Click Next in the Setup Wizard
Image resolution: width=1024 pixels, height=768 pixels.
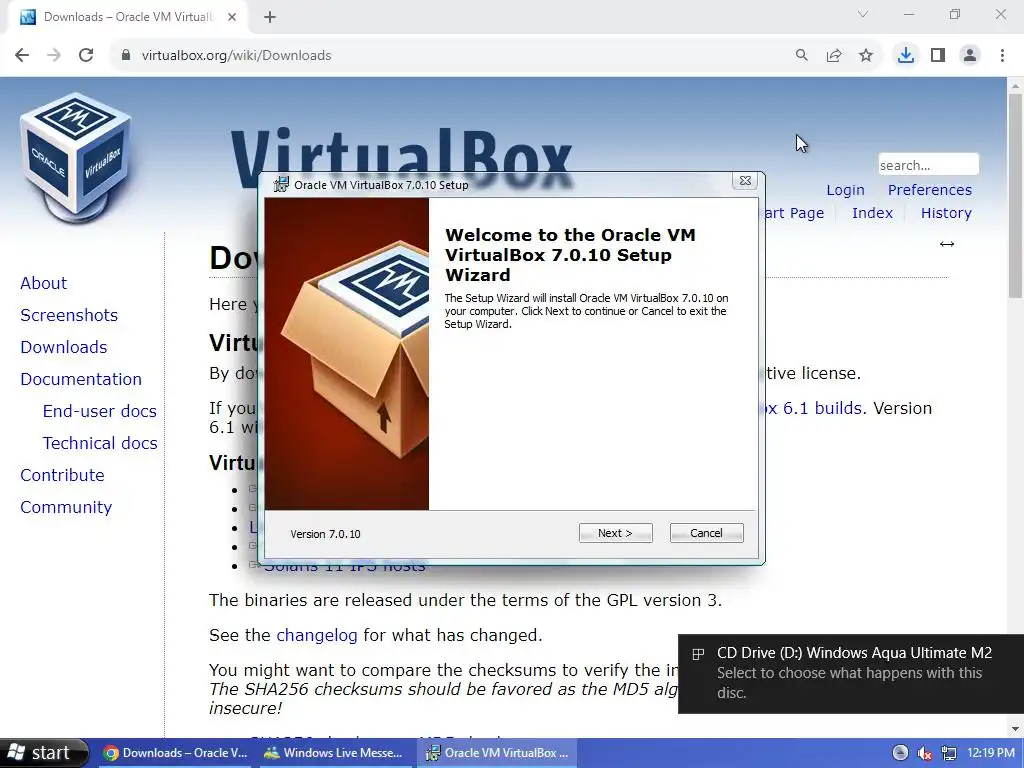(615, 533)
